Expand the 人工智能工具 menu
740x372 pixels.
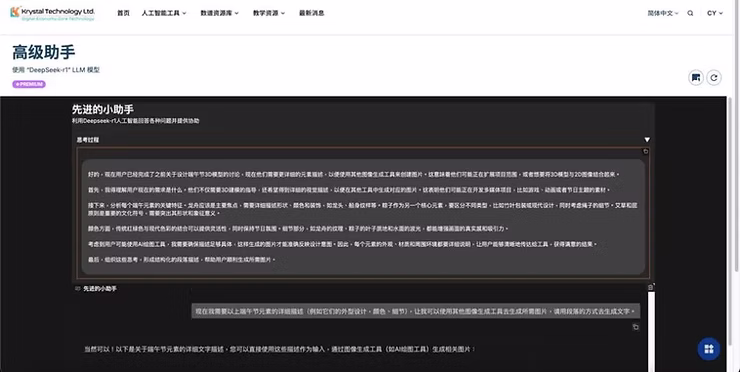click(164, 13)
